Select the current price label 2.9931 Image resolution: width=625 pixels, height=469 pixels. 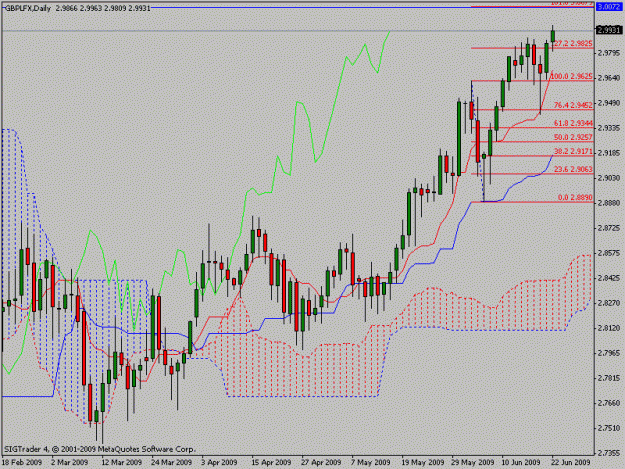point(609,30)
